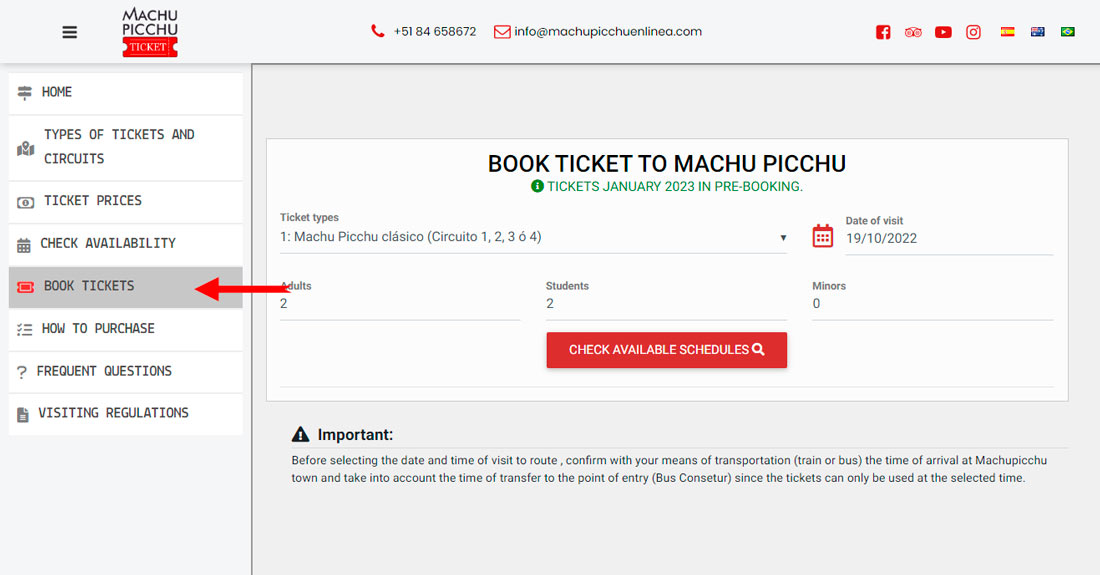Switch language with the Spanish flag
Screen dimensions: 1100x575
pyautogui.click(x=1008, y=32)
